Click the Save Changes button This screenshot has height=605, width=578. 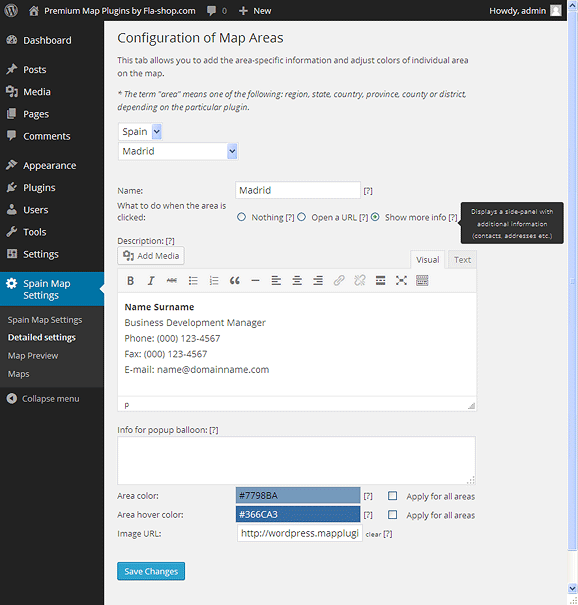click(151, 571)
